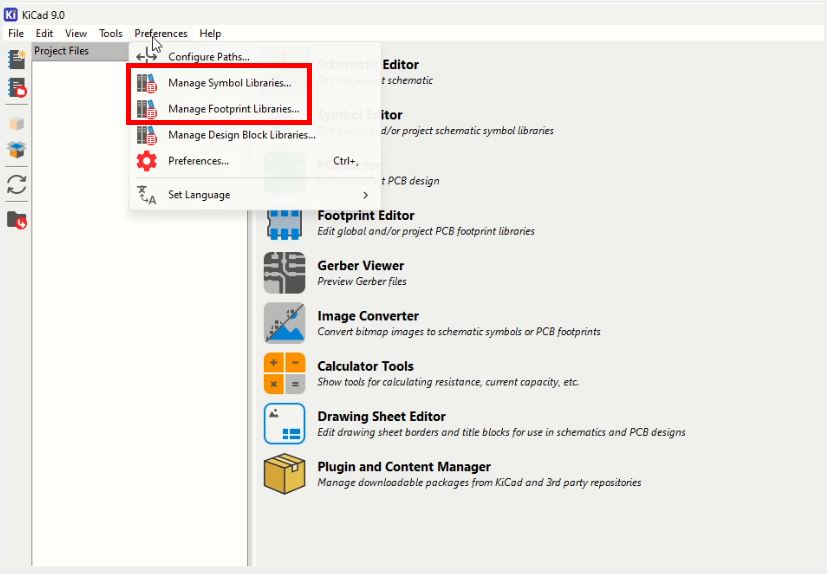Click the Set Language translate icon
Screen dimensions: 827x574
(147, 195)
